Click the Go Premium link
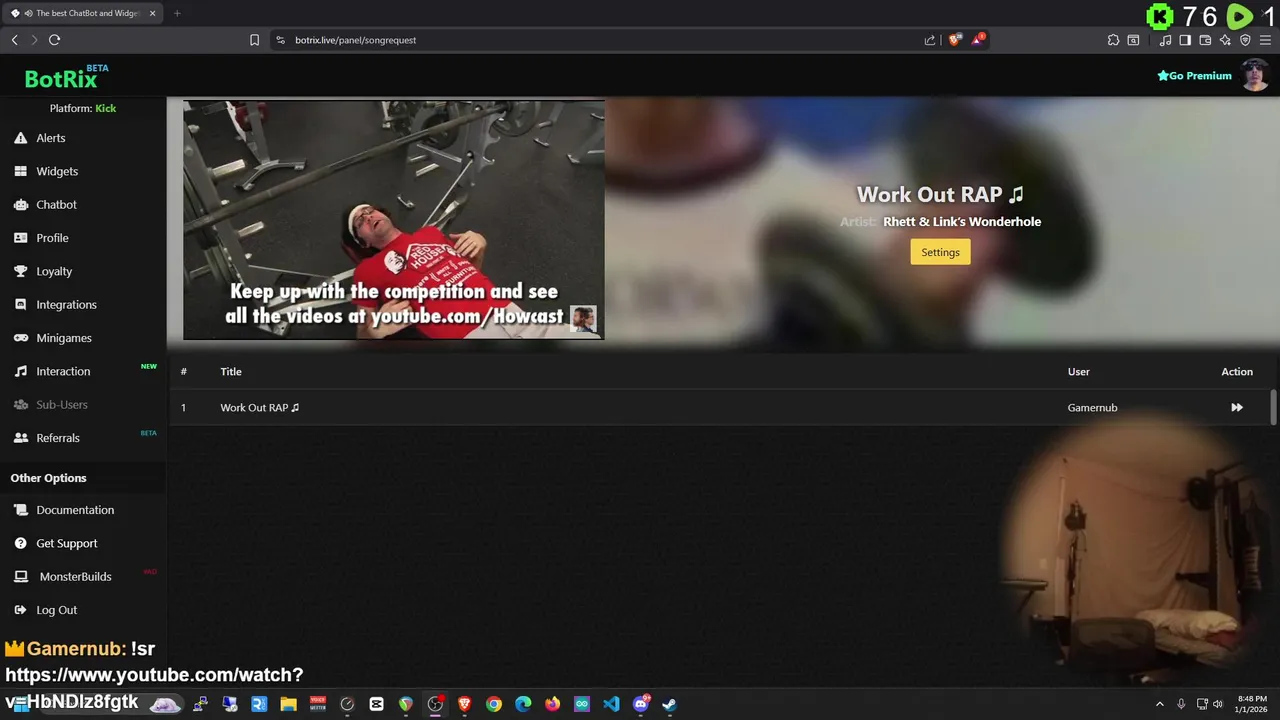The image size is (1280, 720). [1194, 76]
